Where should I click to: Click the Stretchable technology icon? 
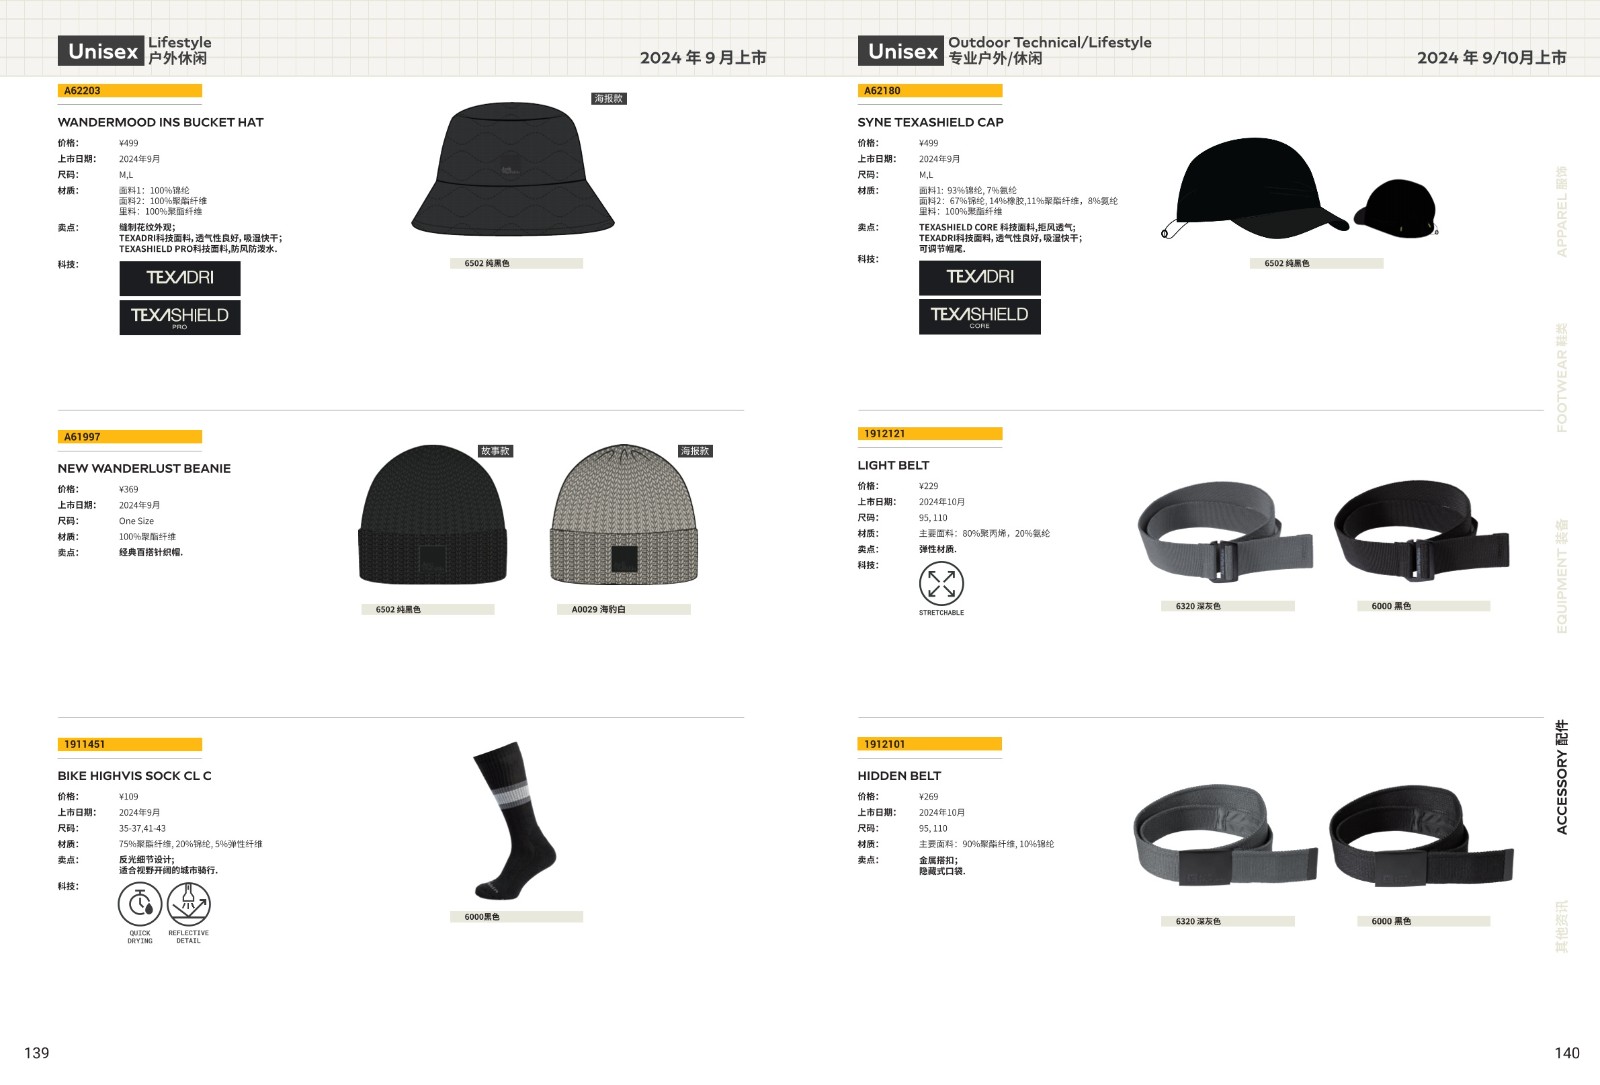click(x=941, y=584)
